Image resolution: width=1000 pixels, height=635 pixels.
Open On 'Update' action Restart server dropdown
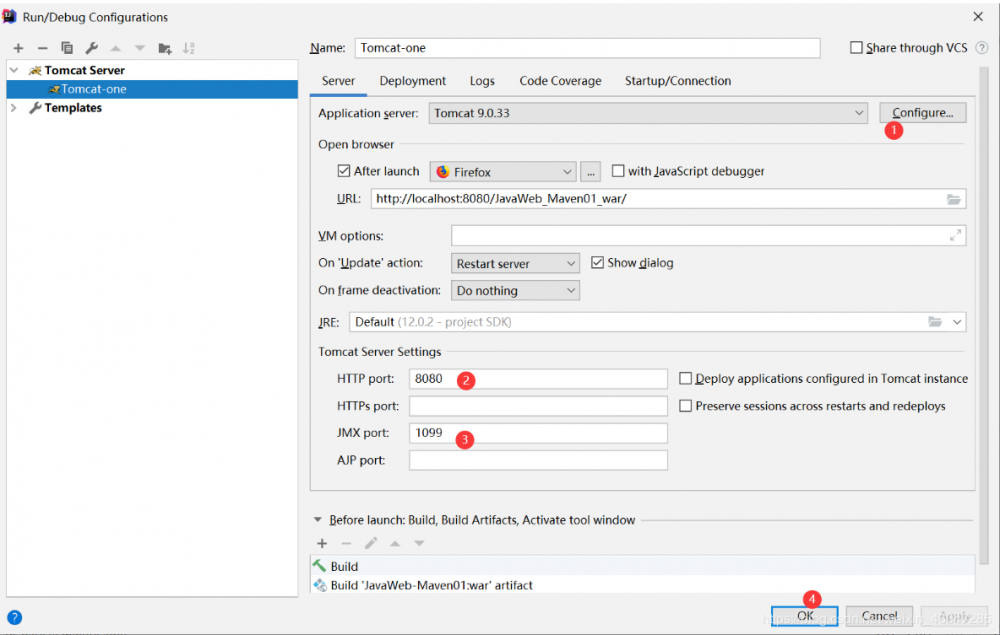(515, 263)
